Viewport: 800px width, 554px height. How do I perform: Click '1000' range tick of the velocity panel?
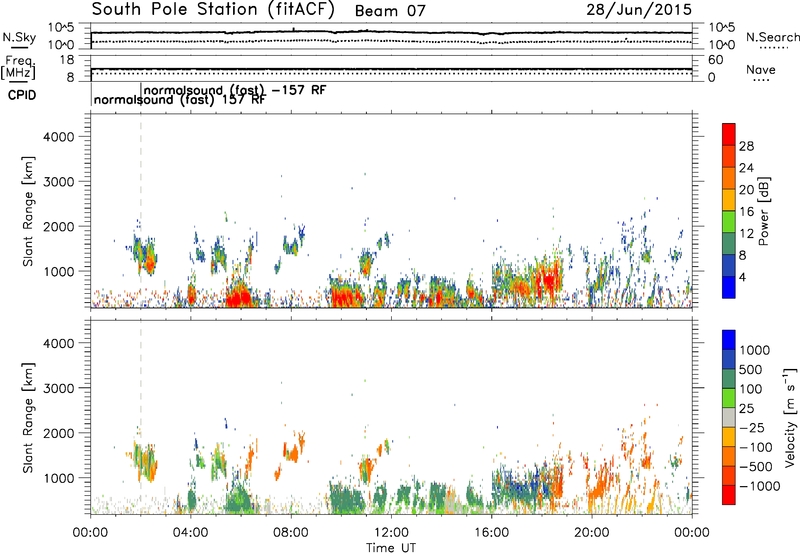pos(59,478)
